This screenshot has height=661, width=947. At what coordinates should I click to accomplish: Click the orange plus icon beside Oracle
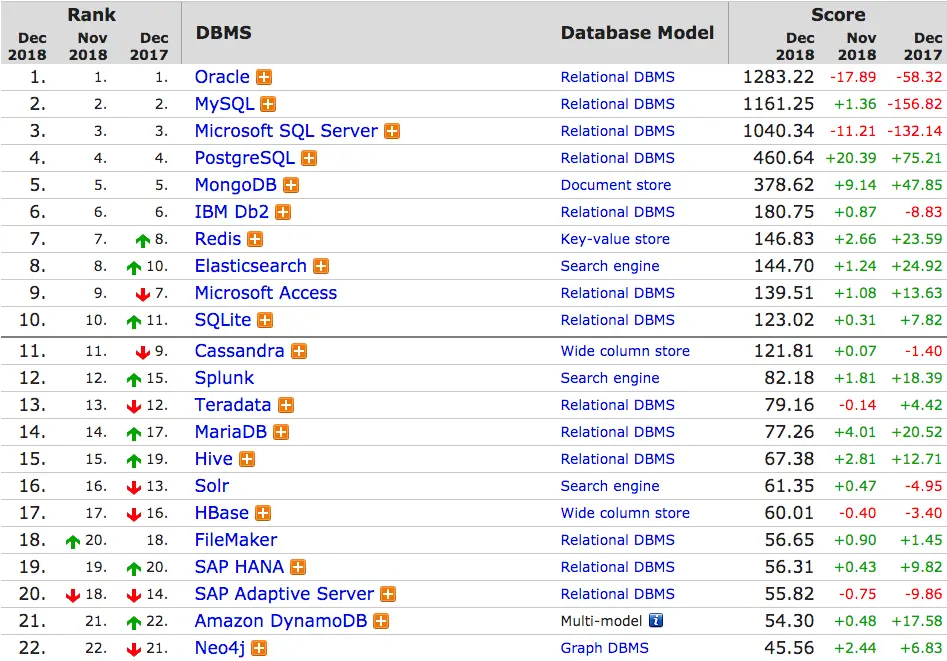pos(264,77)
